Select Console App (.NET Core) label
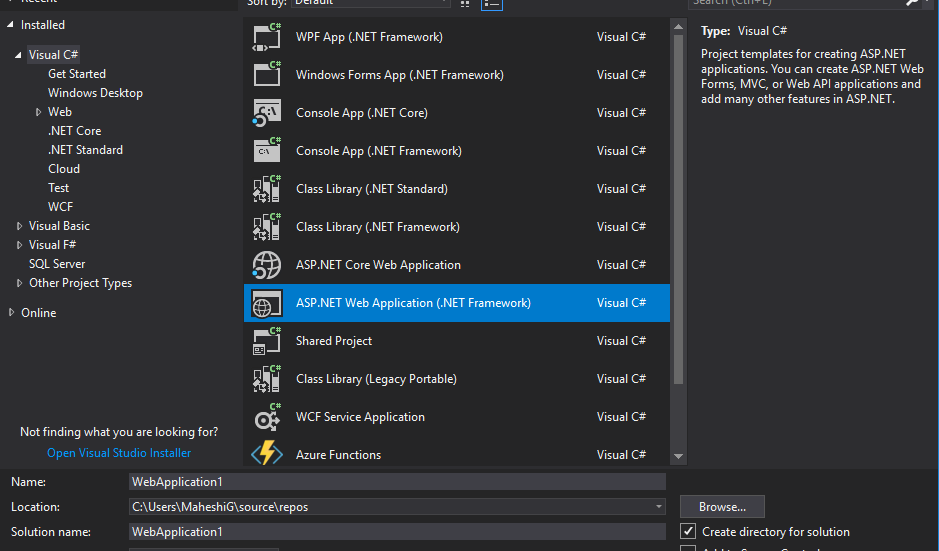The width and height of the screenshot is (939, 551). [362, 113]
